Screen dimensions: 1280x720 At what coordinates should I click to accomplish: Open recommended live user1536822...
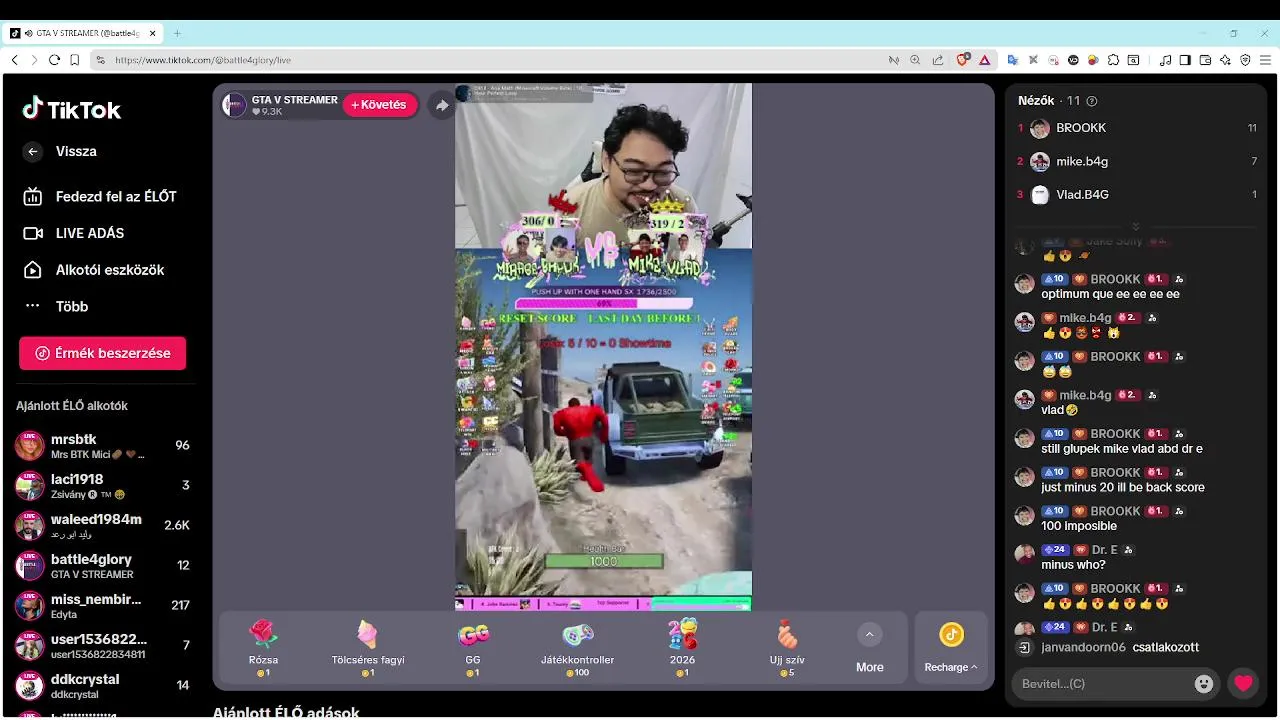[x=102, y=646]
